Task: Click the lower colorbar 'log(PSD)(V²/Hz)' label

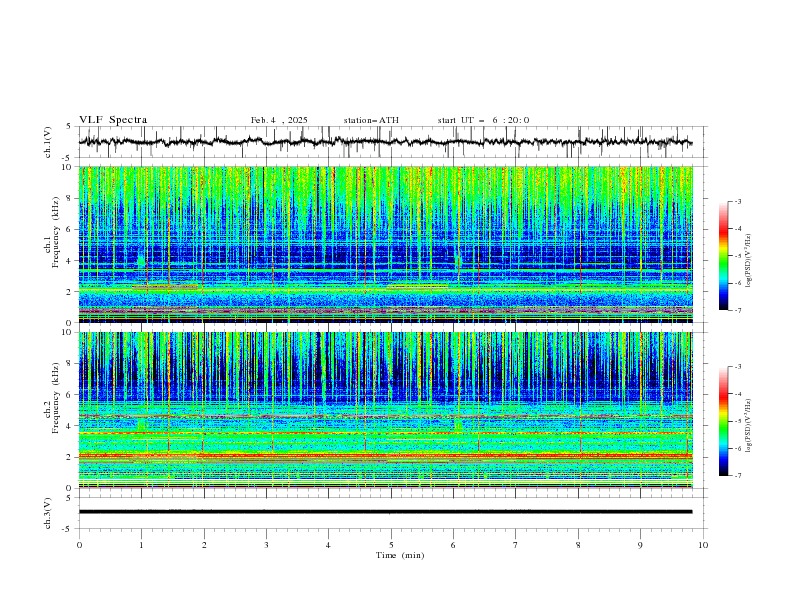Action: pos(749,426)
